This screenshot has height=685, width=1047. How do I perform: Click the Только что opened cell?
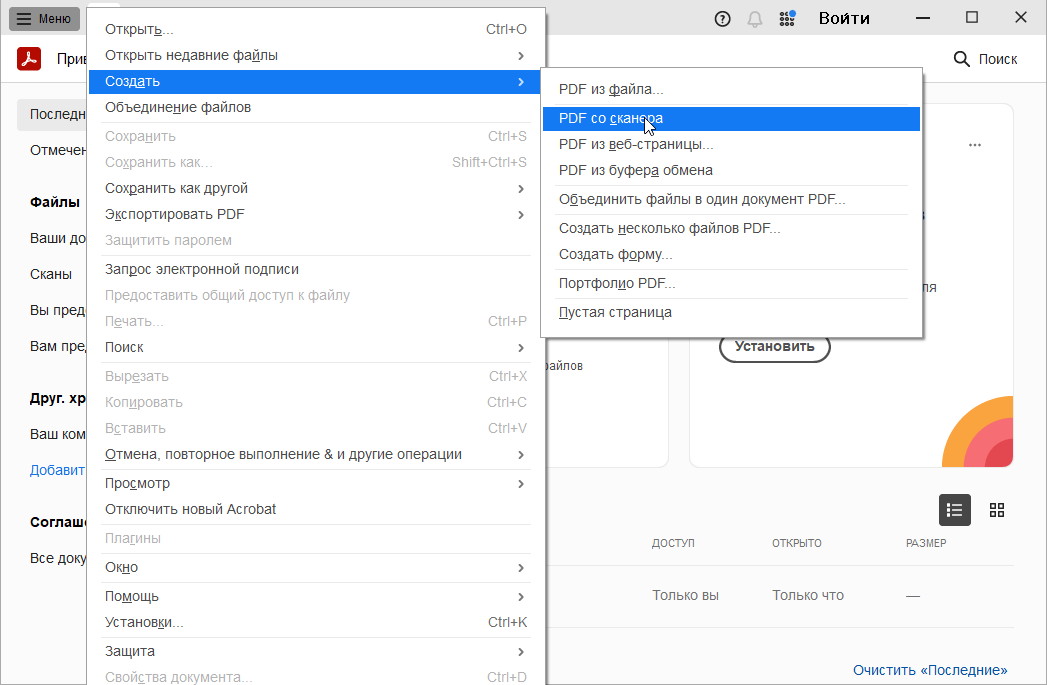pyautogui.click(x=808, y=596)
